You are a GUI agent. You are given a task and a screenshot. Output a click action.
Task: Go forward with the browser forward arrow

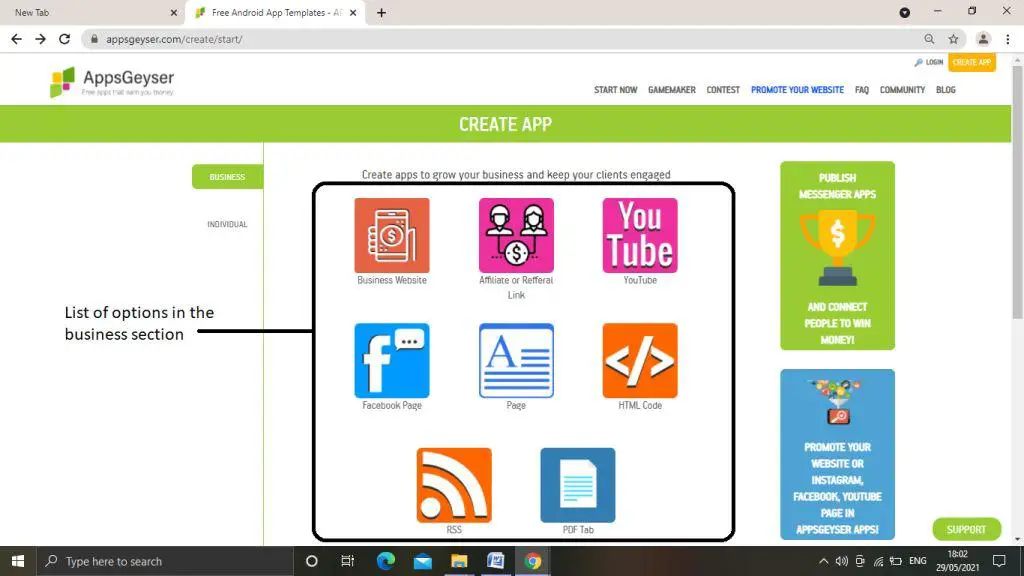tap(40, 39)
